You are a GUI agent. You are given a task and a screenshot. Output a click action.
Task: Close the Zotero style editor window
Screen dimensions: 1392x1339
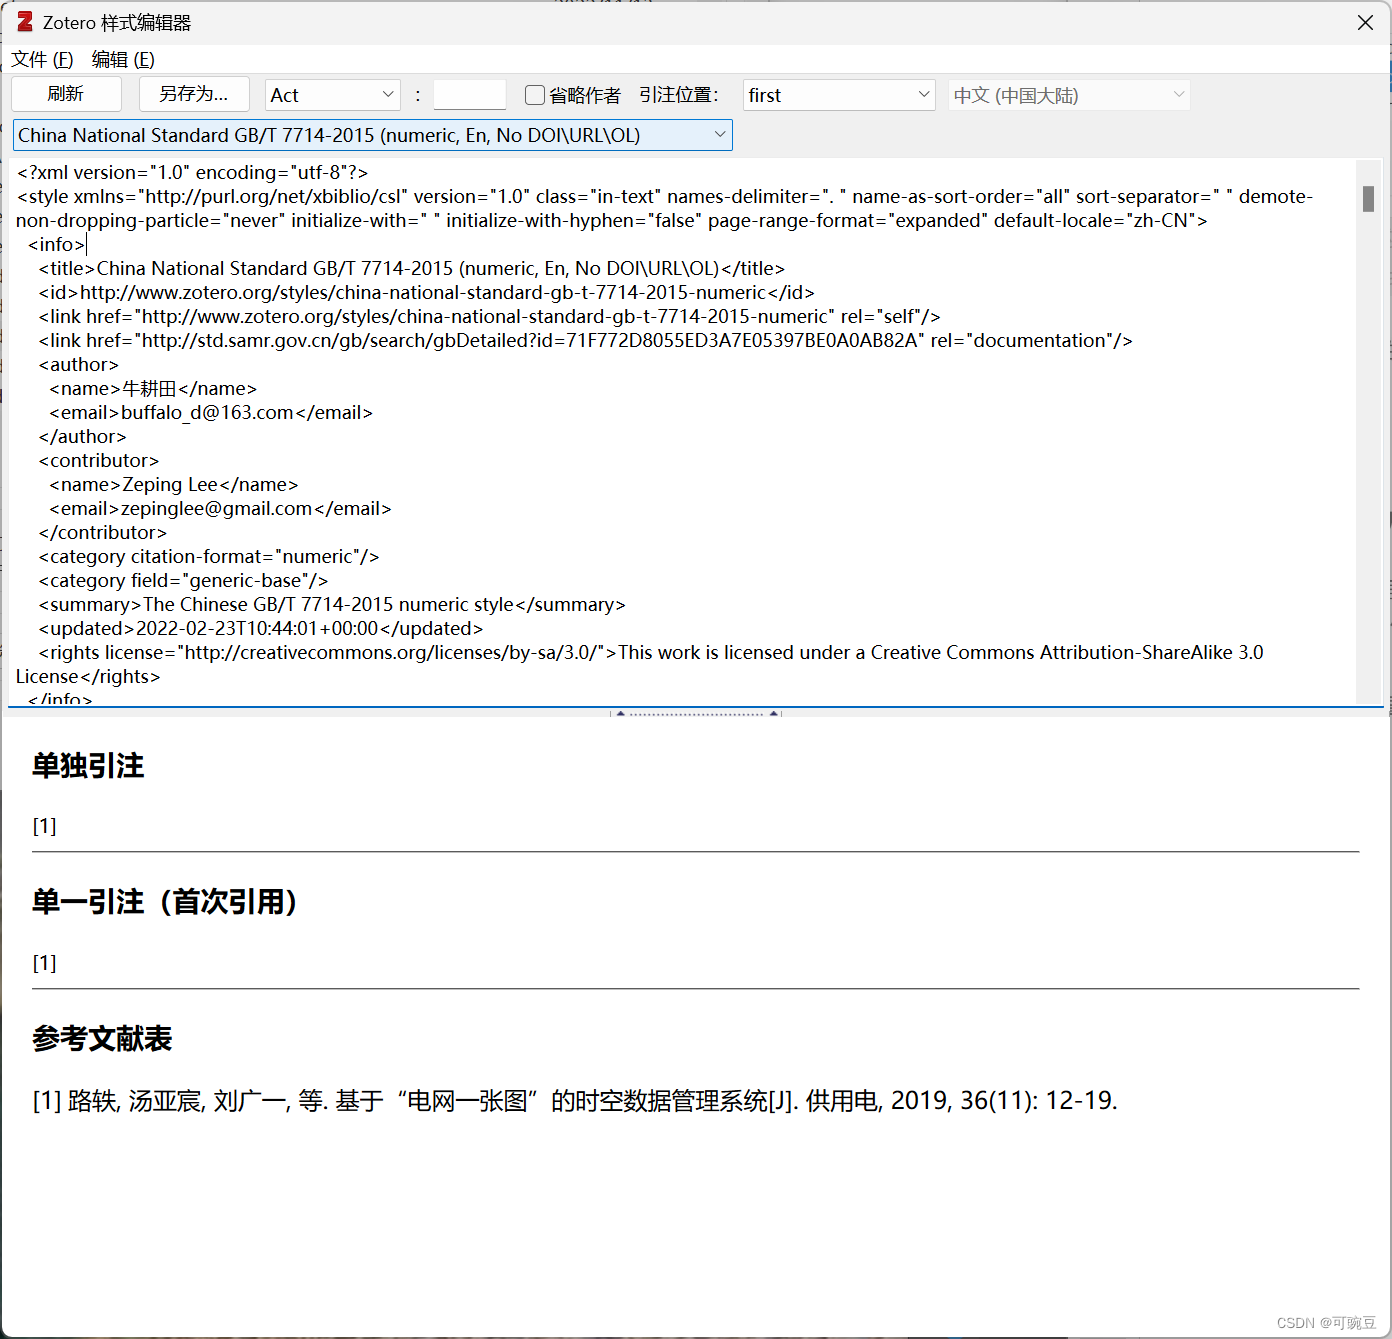1365,22
